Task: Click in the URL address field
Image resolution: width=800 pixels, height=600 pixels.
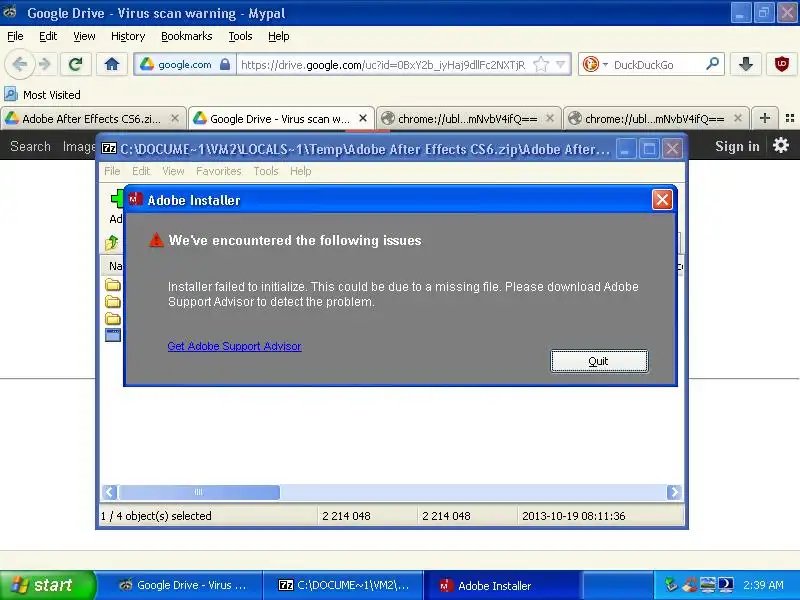Action: [x=383, y=65]
